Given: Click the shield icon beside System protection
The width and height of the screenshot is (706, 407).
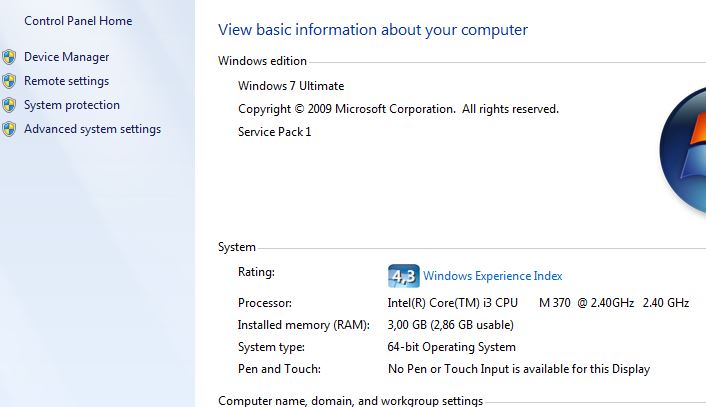Looking at the screenshot, I should tap(9, 105).
